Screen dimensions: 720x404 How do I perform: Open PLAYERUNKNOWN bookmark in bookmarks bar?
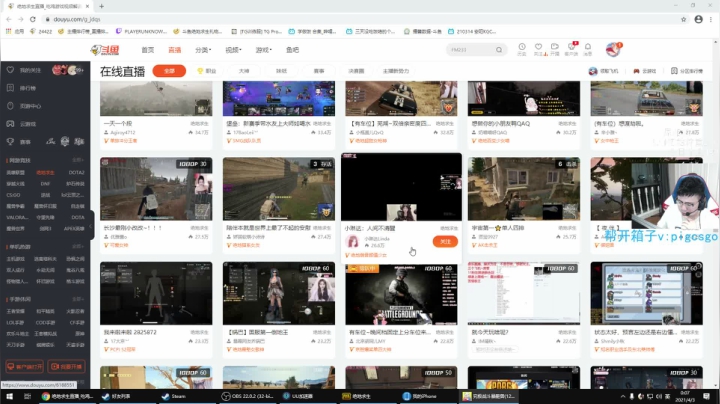pos(141,31)
